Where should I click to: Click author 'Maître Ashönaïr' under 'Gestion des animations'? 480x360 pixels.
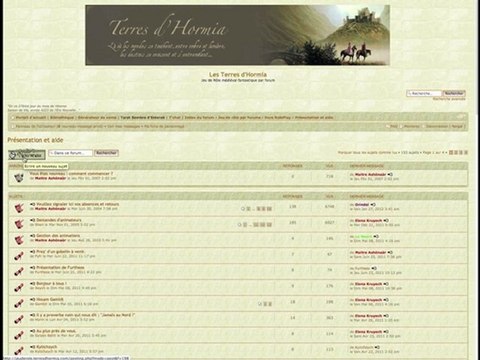[x=50, y=240]
